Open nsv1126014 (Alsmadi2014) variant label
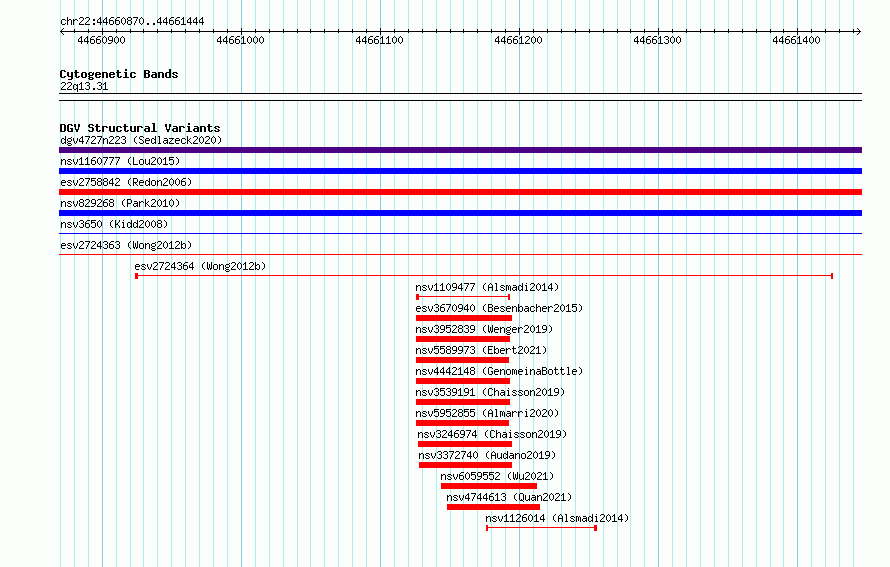The image size is (890, 567). point(557,518)
